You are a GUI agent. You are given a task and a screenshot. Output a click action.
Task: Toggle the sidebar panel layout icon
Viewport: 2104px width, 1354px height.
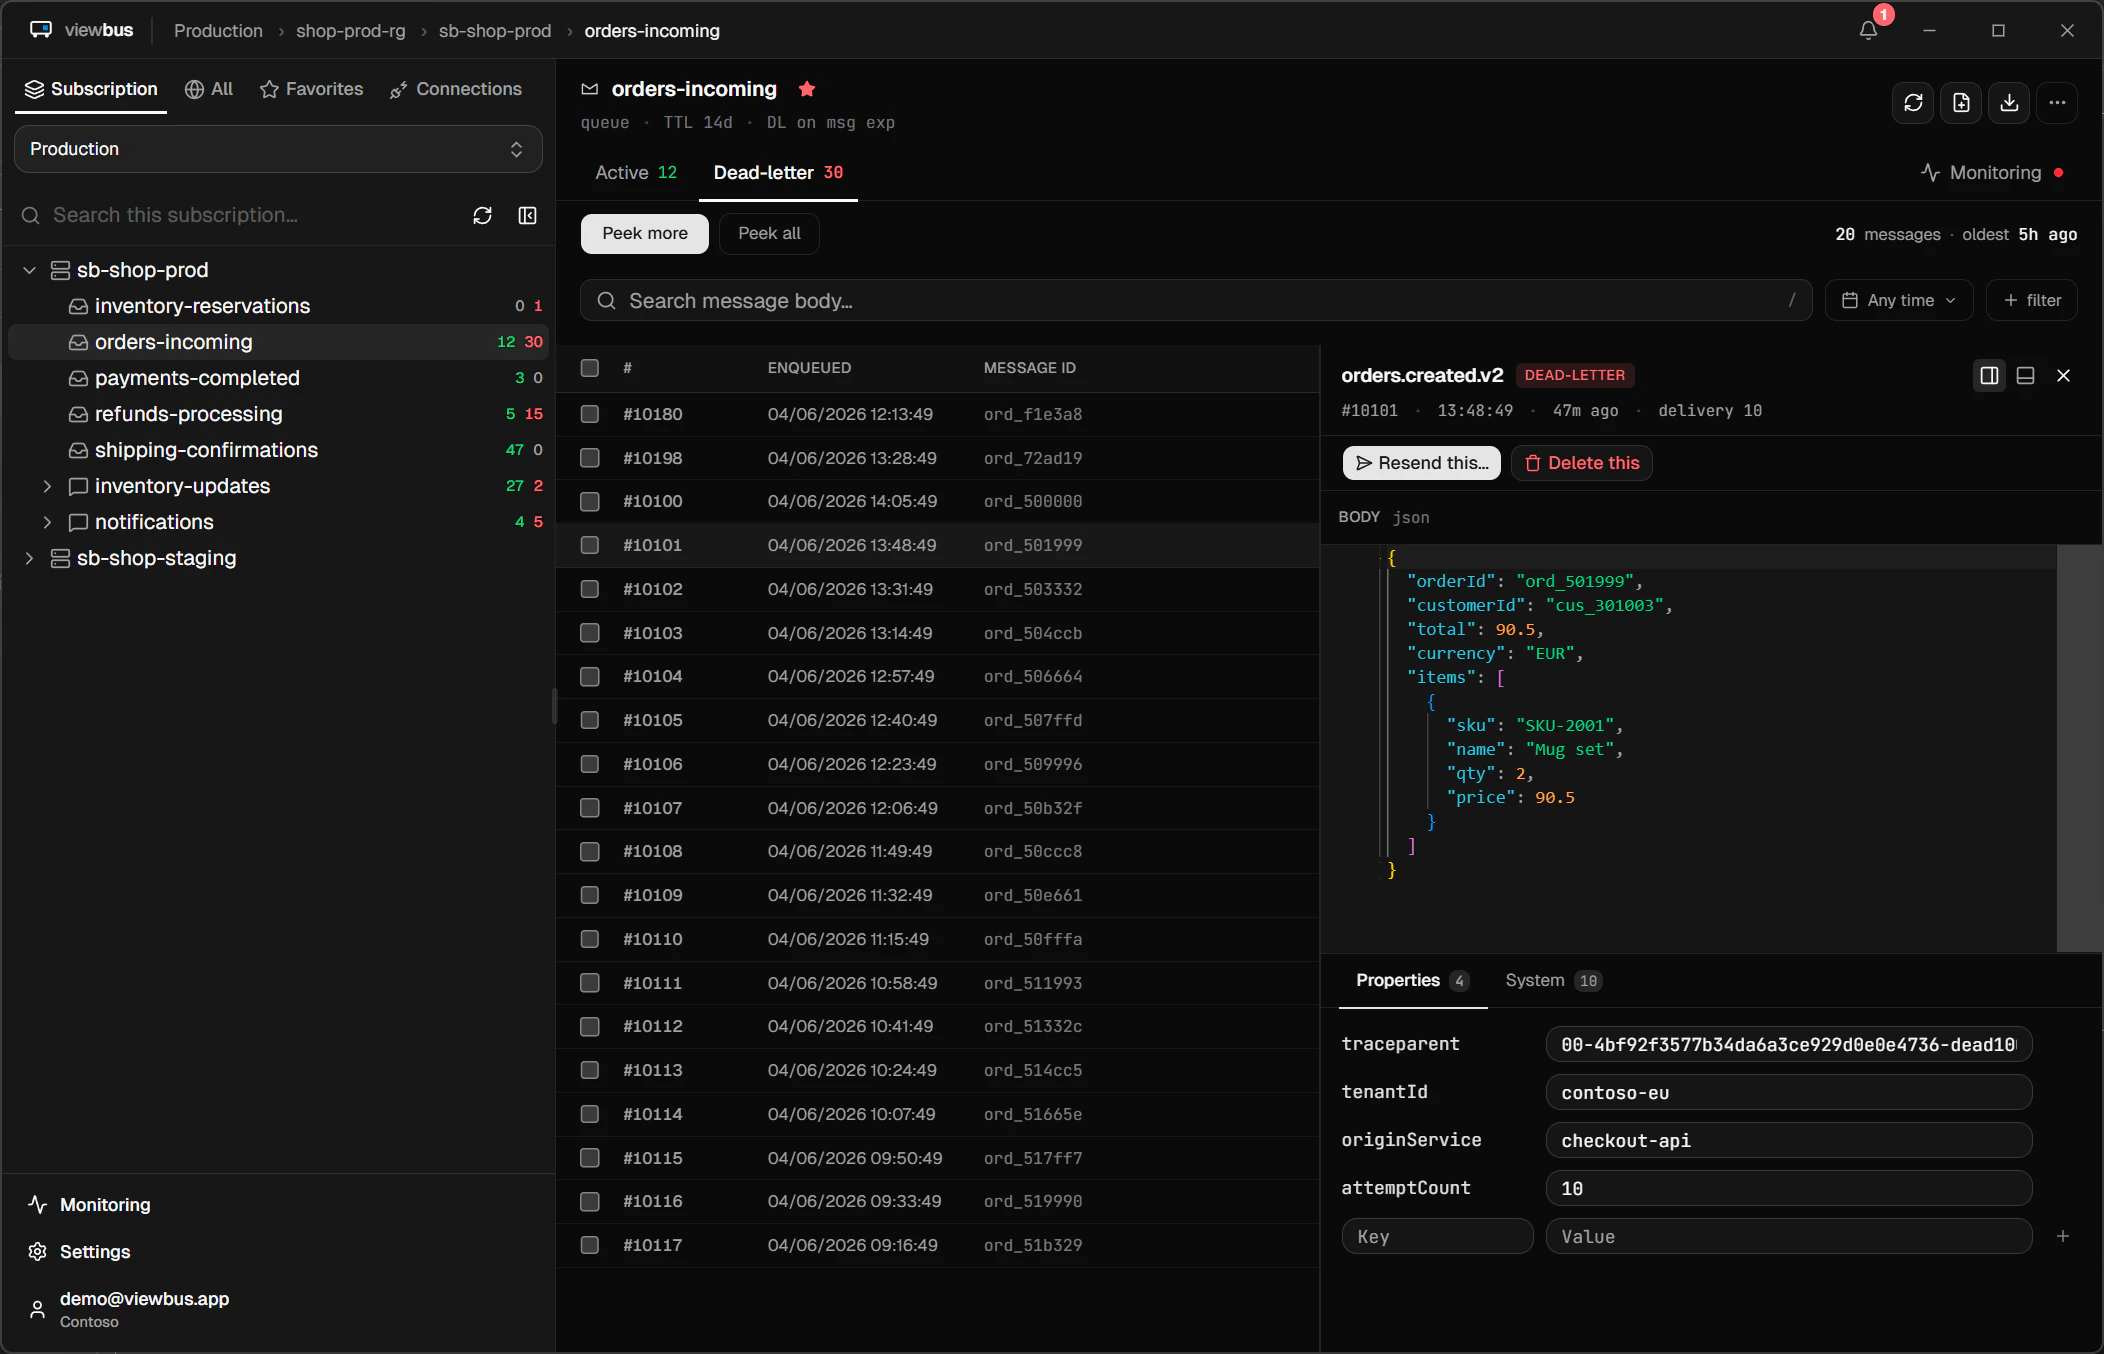pos(528,215)
